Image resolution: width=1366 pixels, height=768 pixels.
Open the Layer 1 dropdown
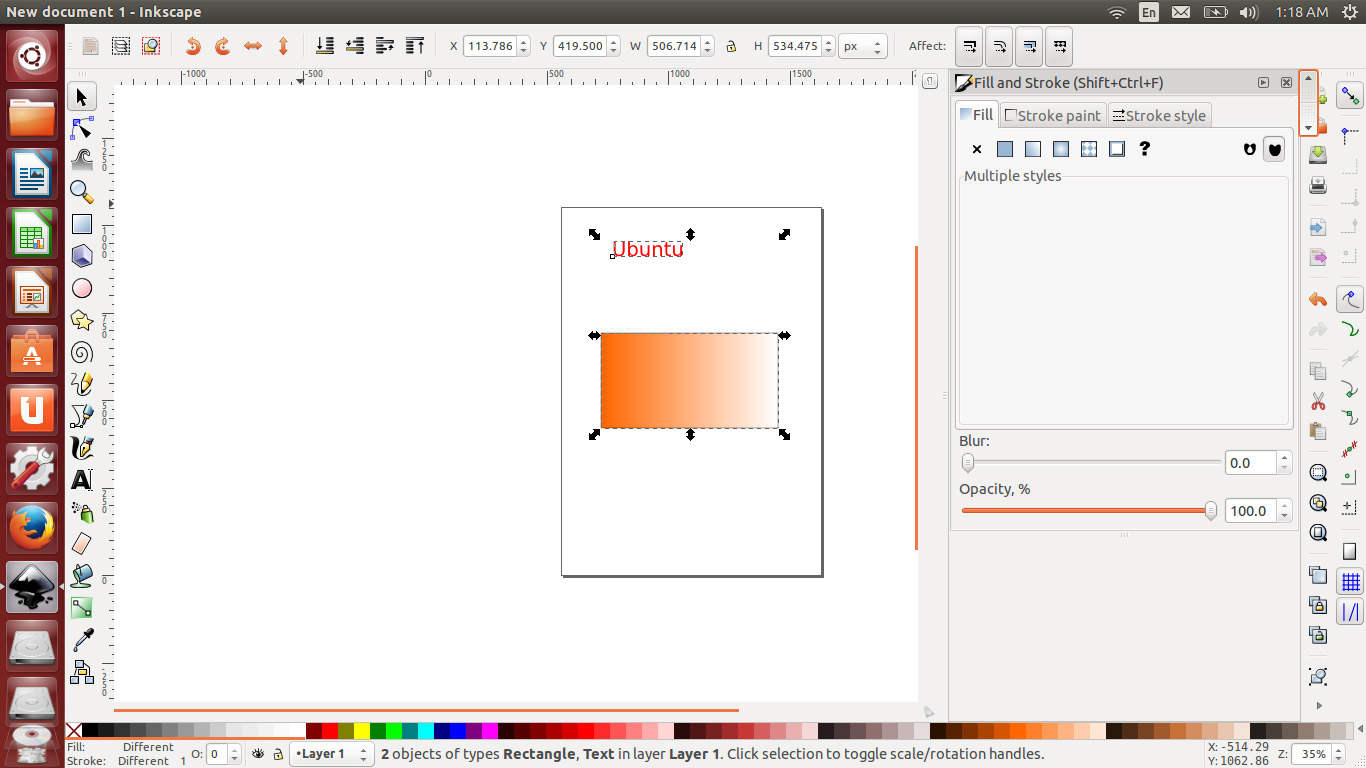(x=331, y=754)
